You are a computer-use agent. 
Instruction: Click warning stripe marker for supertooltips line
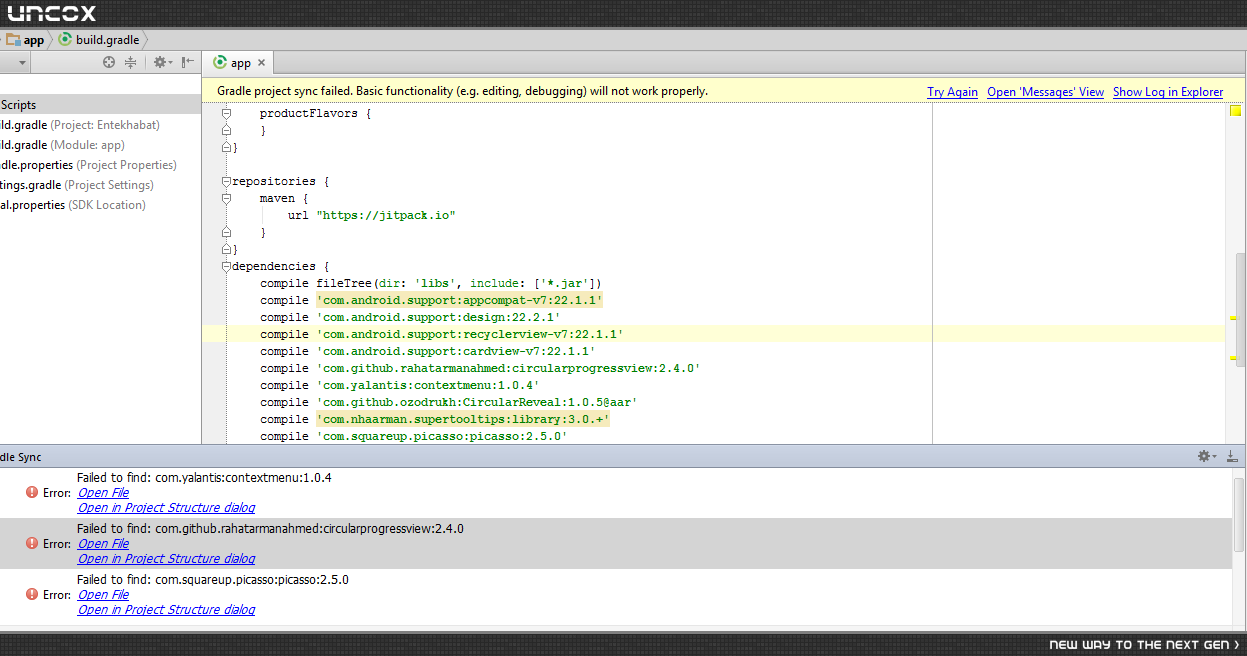click(x=1234, y=358)
